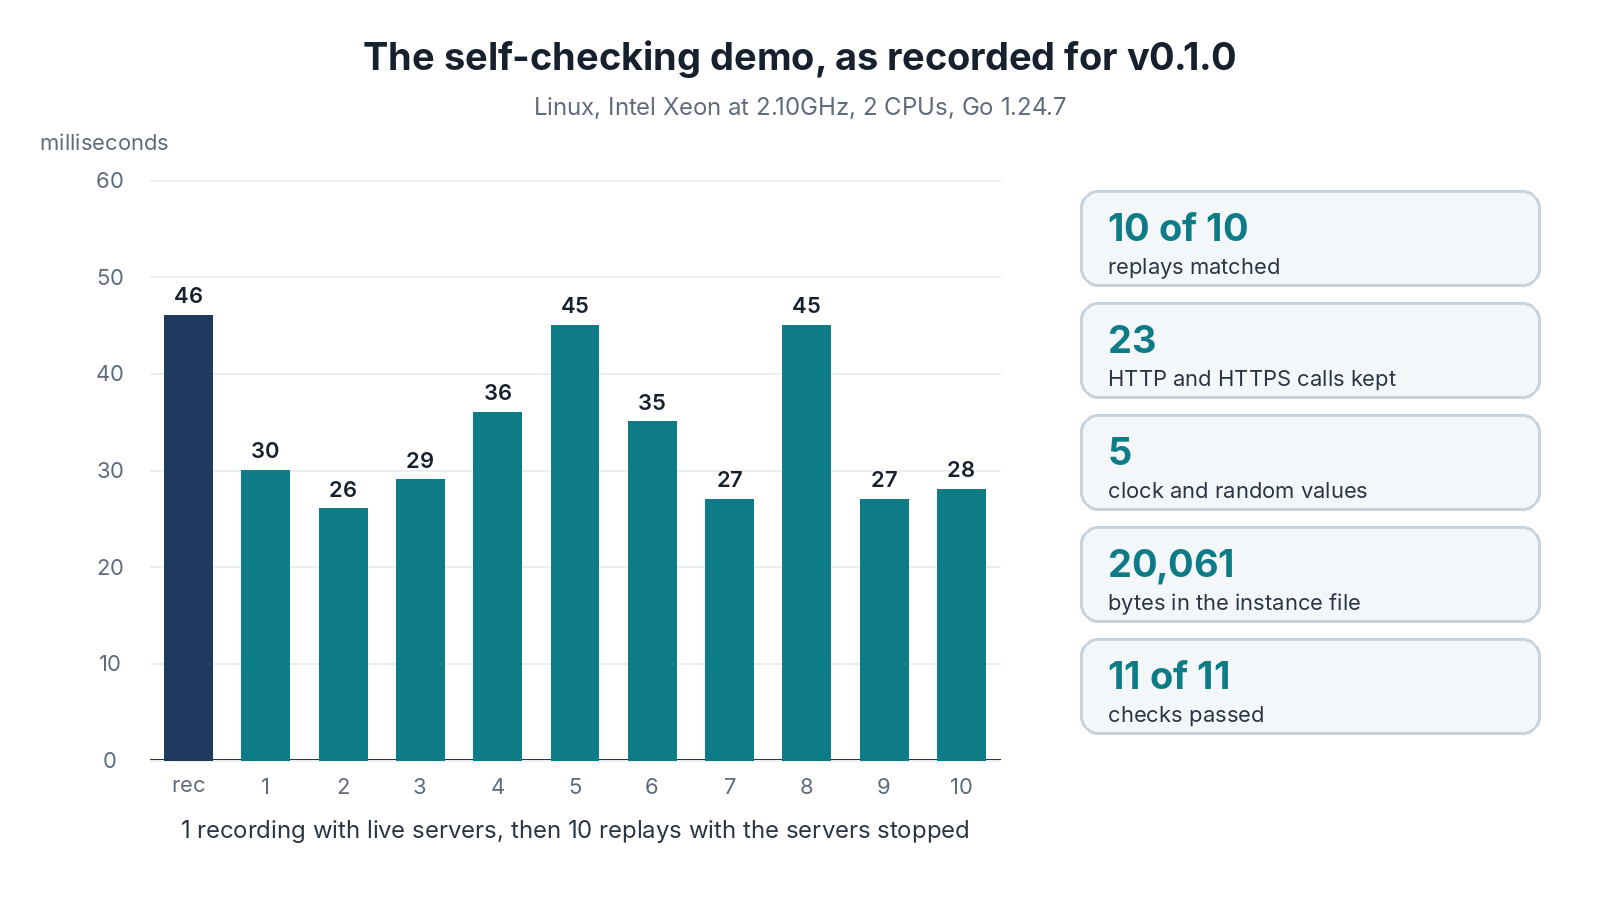Click the replay 8 bar
The width and height of the screenshot is (1600, 900).
click(806, 543)
